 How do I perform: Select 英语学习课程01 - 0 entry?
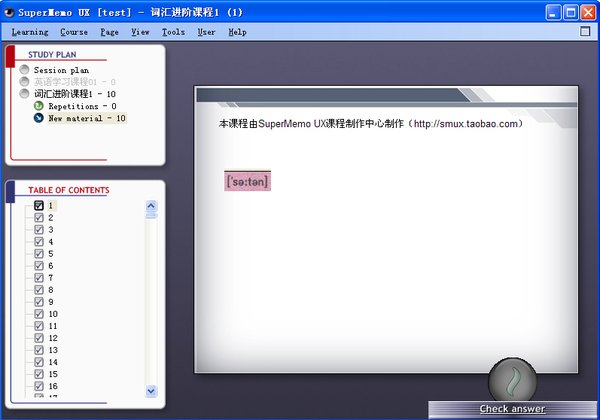point(75,82)
